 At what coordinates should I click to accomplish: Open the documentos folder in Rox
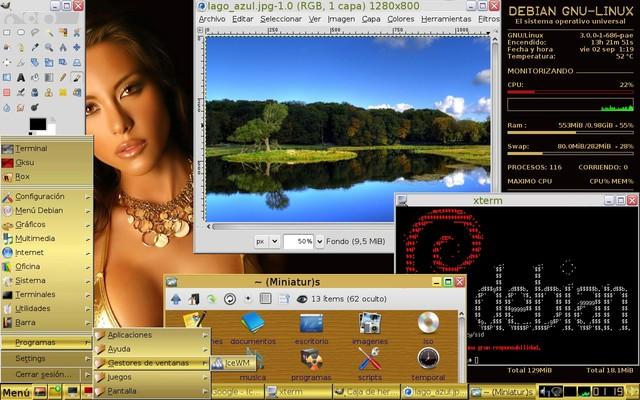pos(253,329)
